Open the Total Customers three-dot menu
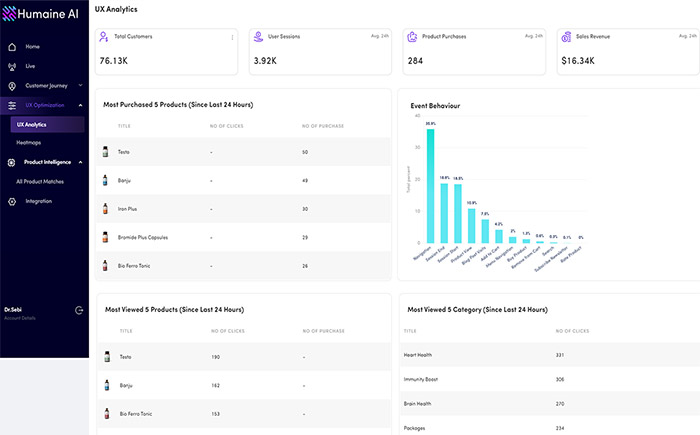Viewport: 700px width, 435px height. pyautogui.click(x=232, y=38)
